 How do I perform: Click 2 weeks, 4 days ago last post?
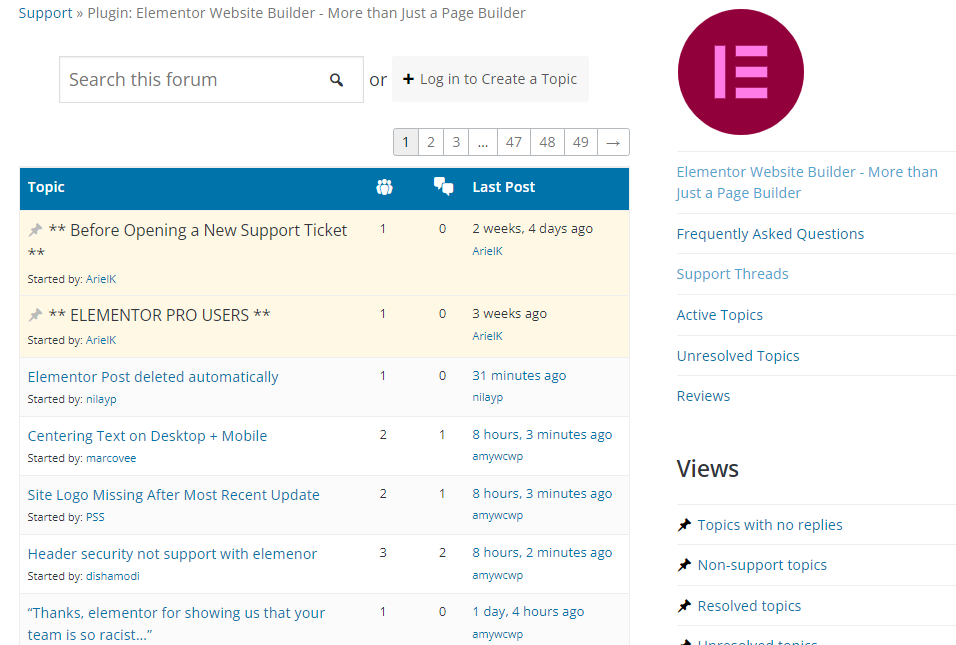pyautogui.click(x=532, y=229)
